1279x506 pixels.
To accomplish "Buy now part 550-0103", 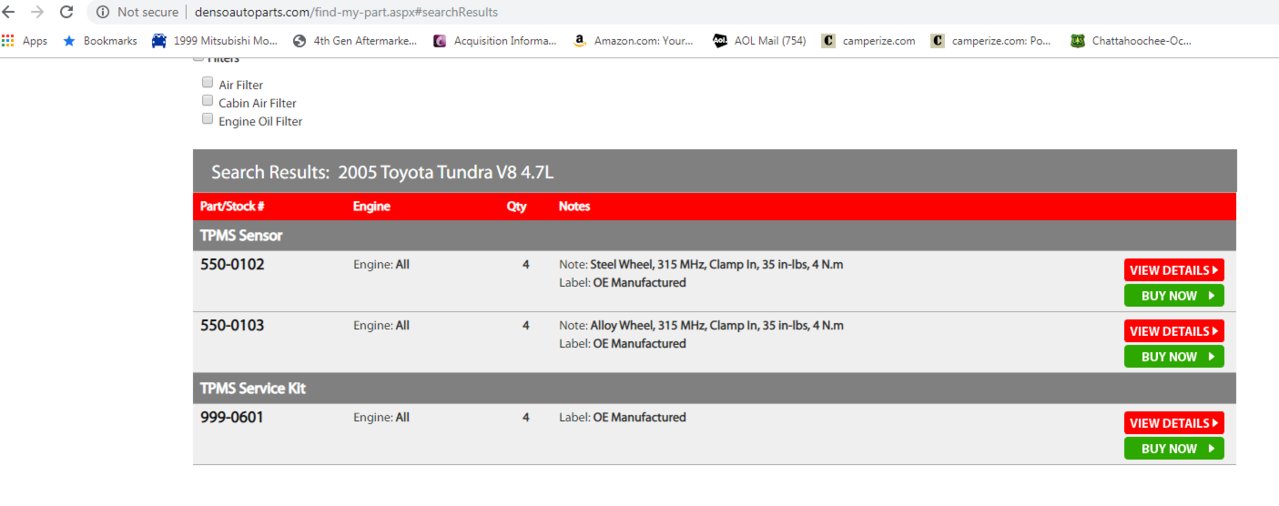I will [x=1174, y=357].
